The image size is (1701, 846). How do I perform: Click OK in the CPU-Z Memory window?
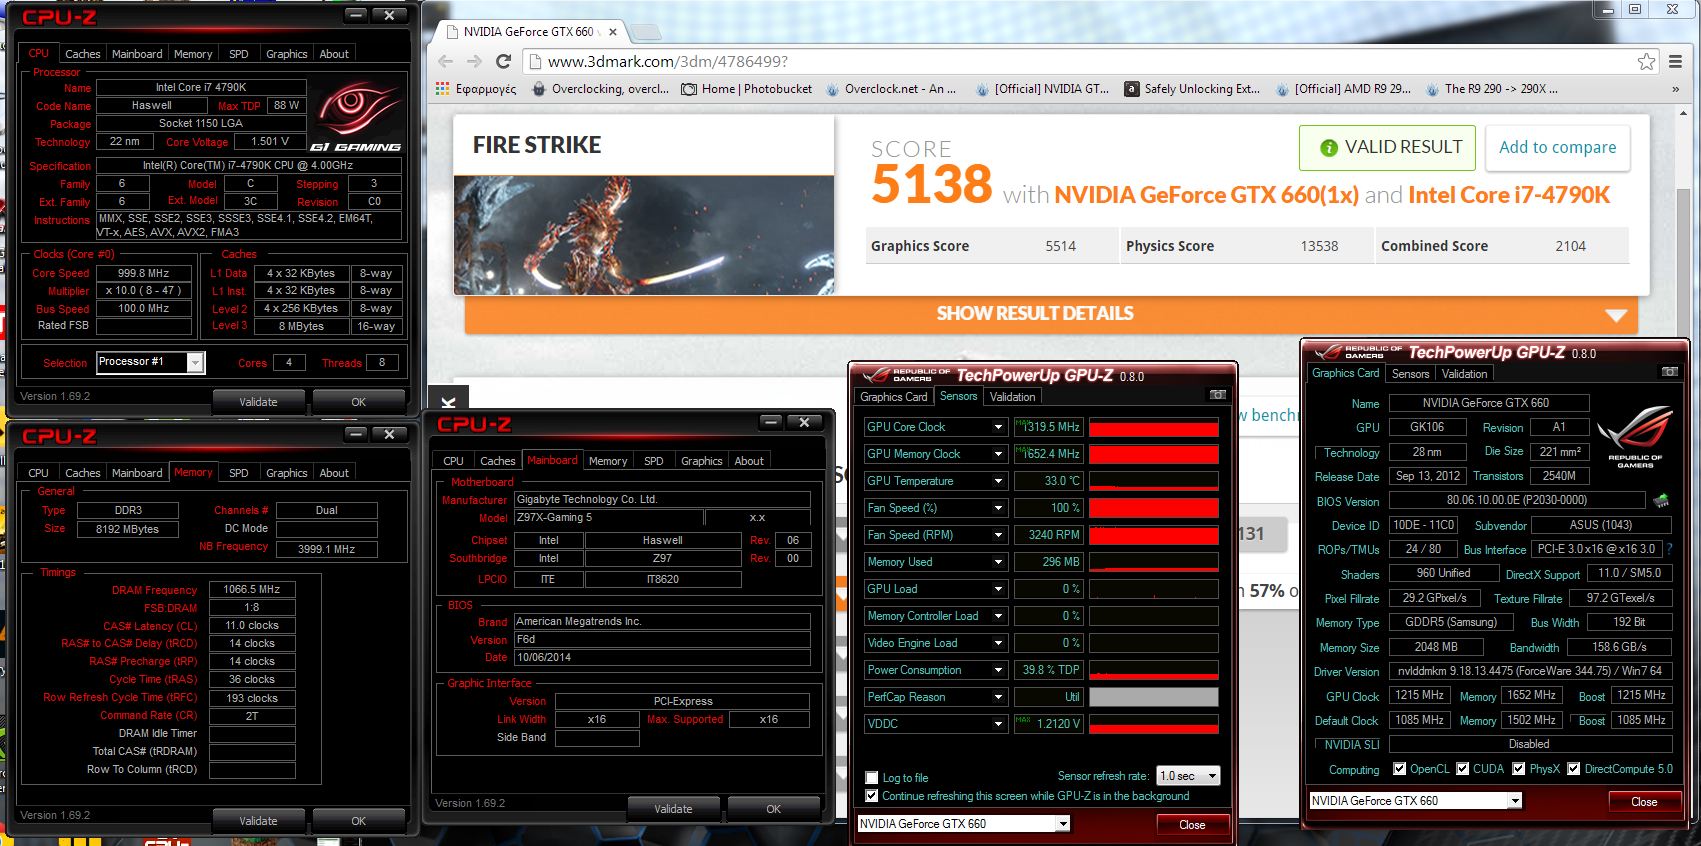pos(359,821)
